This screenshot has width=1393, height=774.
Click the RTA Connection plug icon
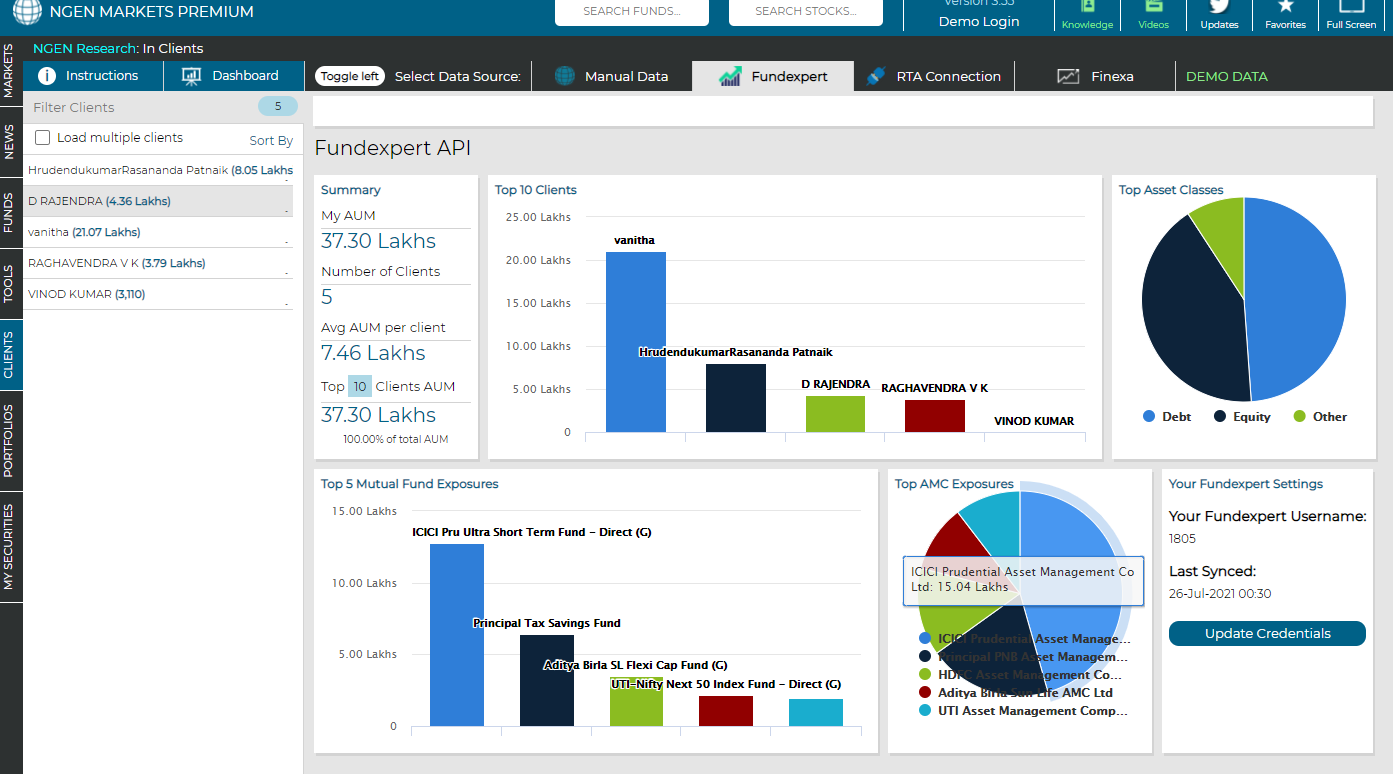(876, 76)
